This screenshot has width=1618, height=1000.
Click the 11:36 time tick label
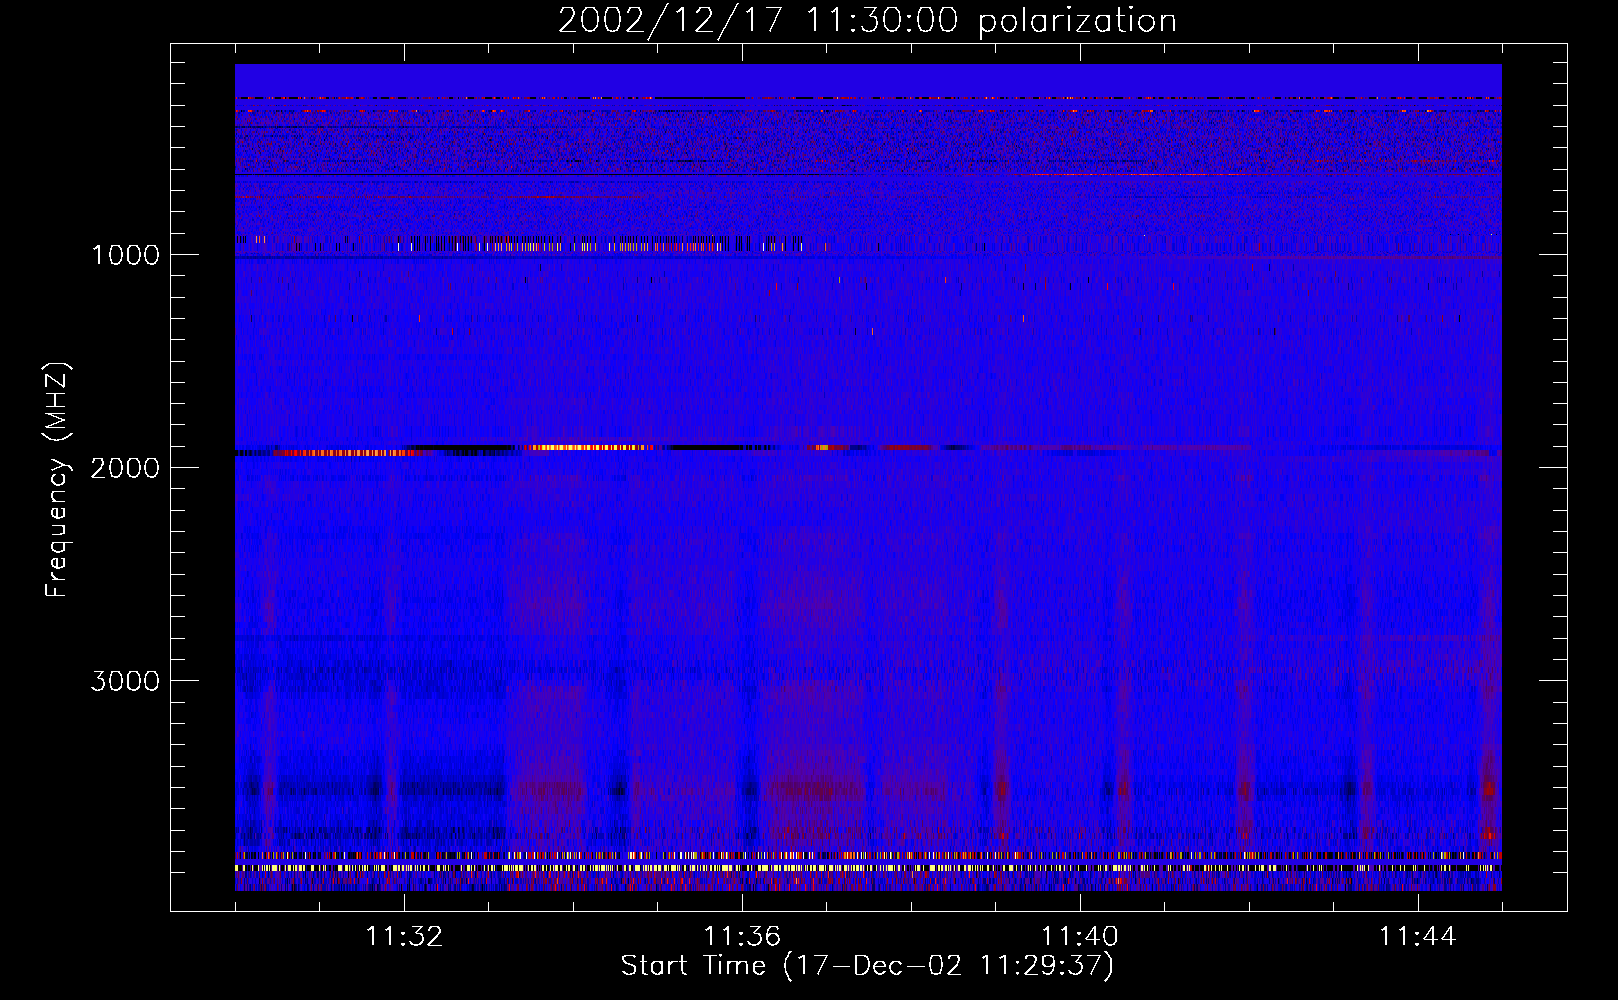(x=742, y=937)
